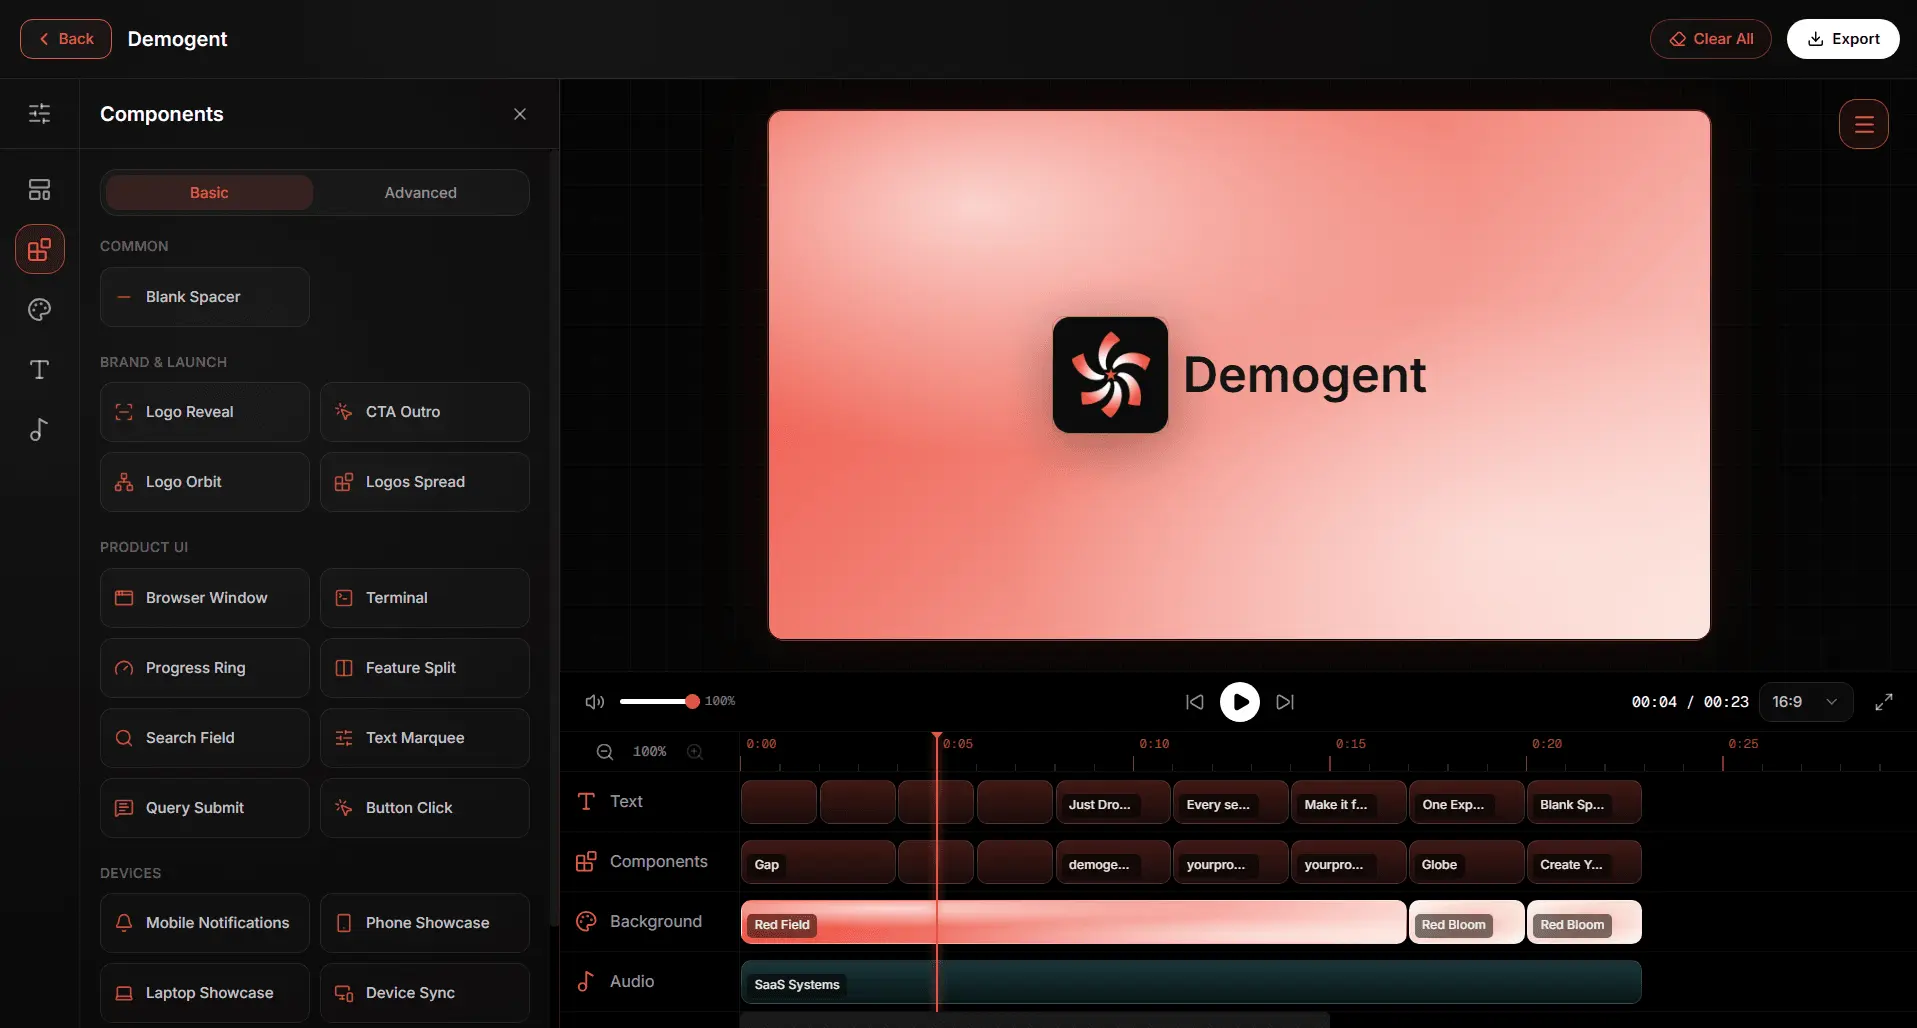Play the video preview

coord(1240,702)
